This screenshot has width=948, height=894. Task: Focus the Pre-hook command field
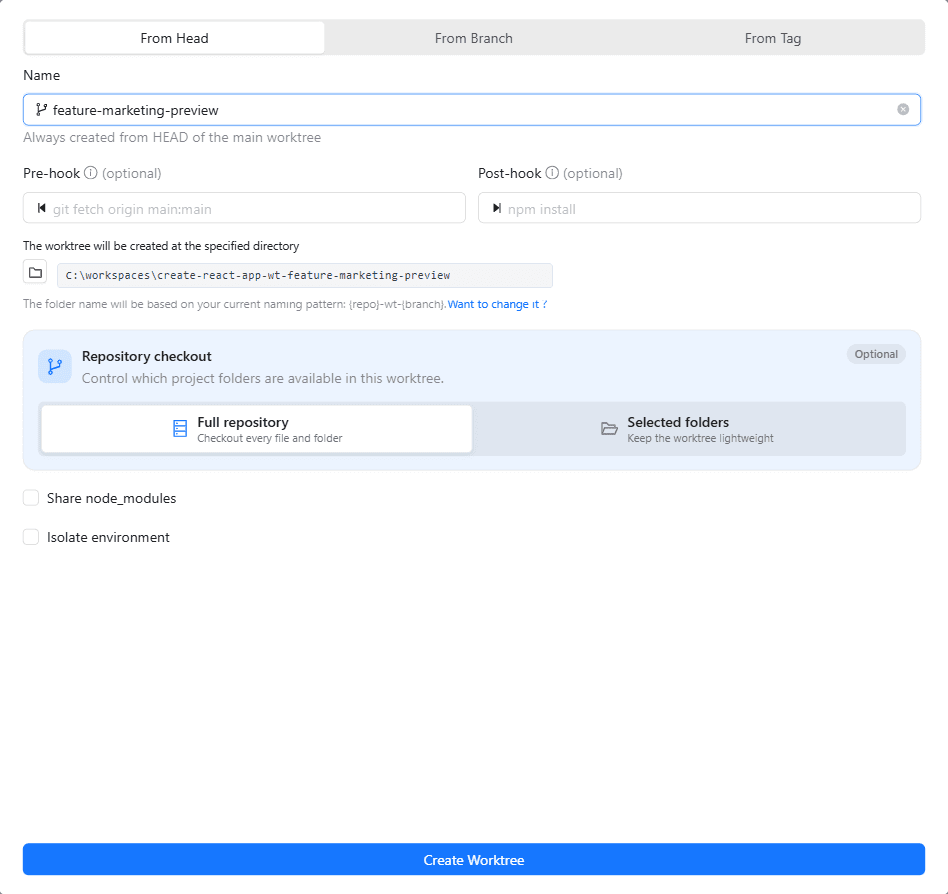click(244, 208)
